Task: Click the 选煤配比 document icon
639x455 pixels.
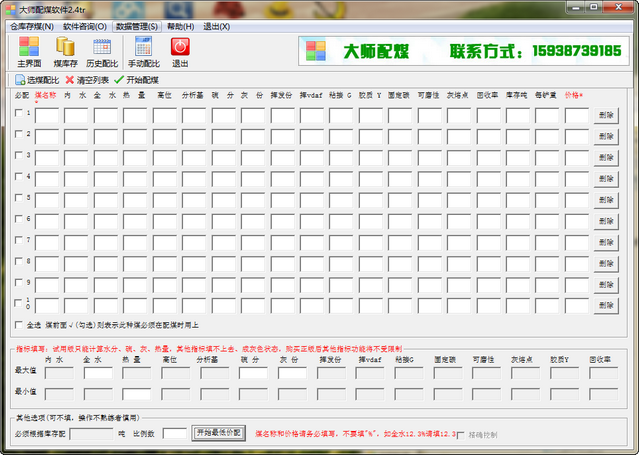Action: tap(20, 80)
